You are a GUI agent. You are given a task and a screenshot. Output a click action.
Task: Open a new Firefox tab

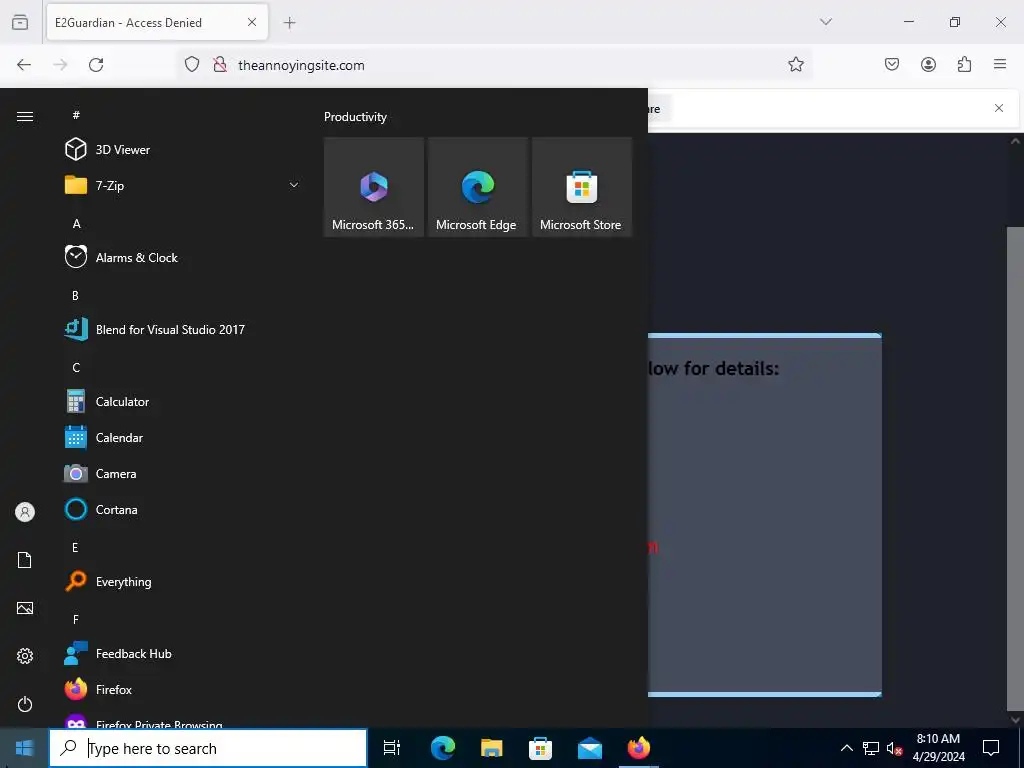[x=289, y=22]
